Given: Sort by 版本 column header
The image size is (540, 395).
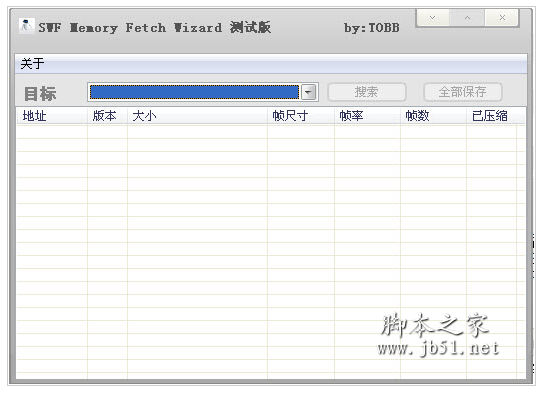Looking at the screenshot, I should (107, 116).
